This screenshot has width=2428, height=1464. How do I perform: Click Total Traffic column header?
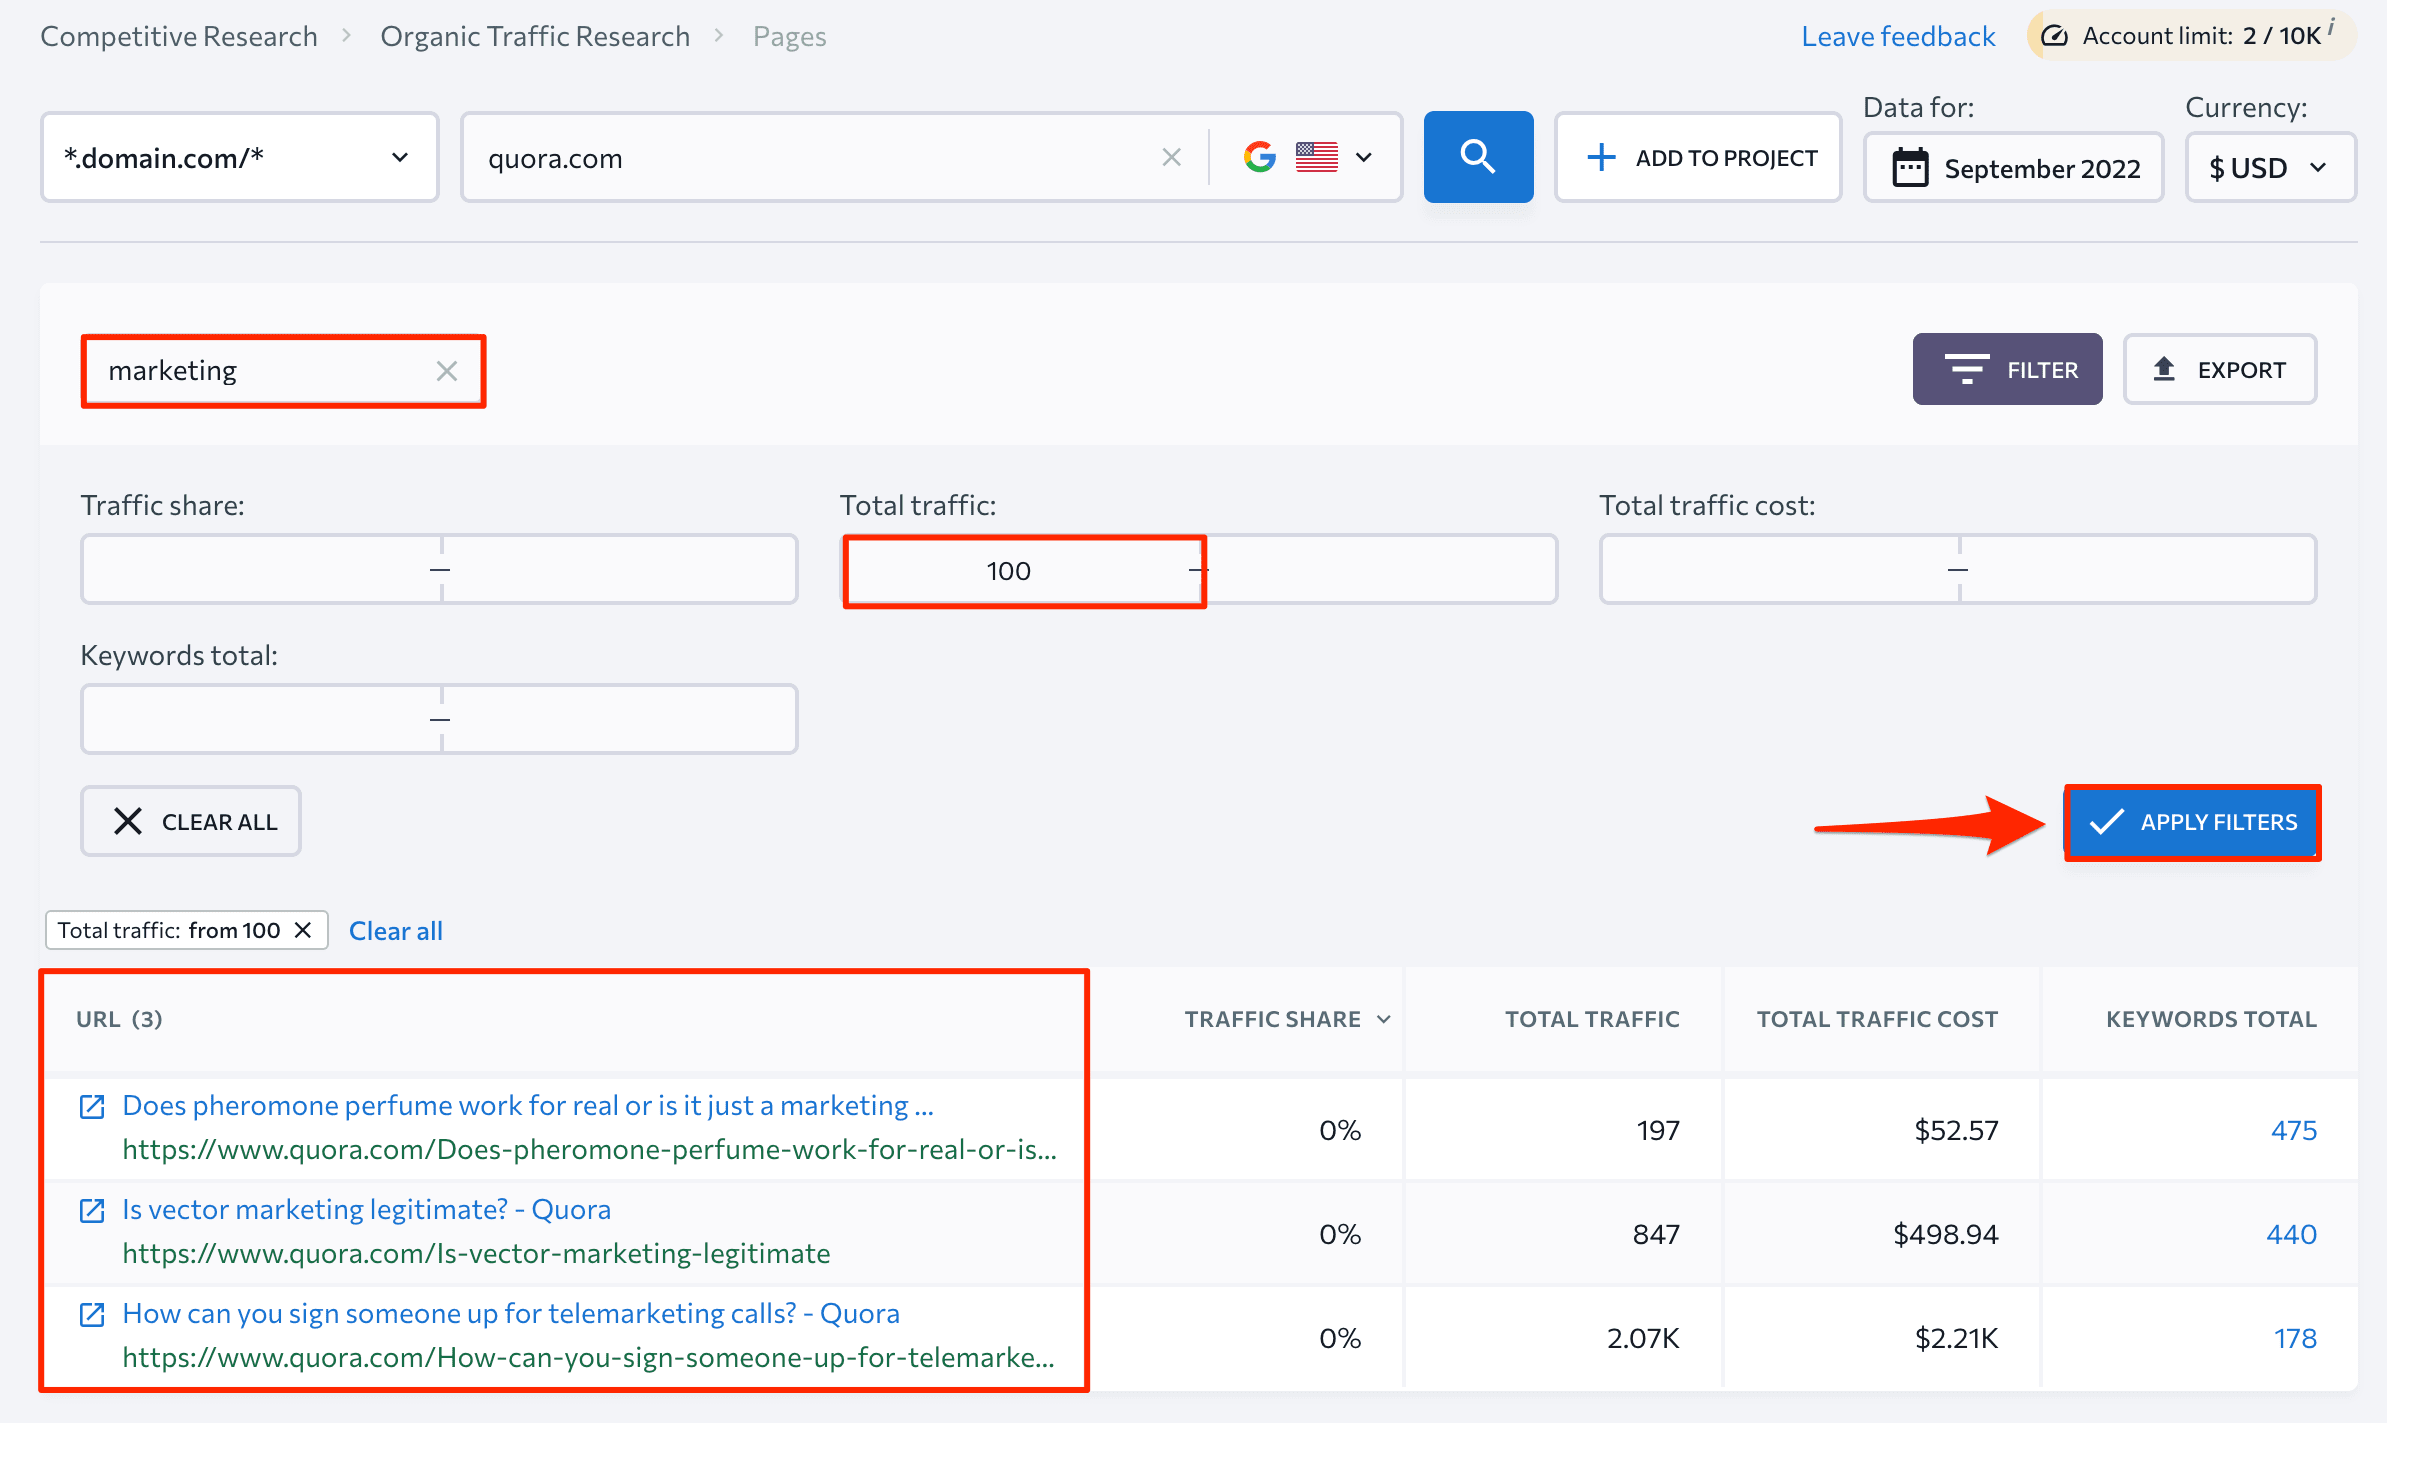pos(1592,1019)
